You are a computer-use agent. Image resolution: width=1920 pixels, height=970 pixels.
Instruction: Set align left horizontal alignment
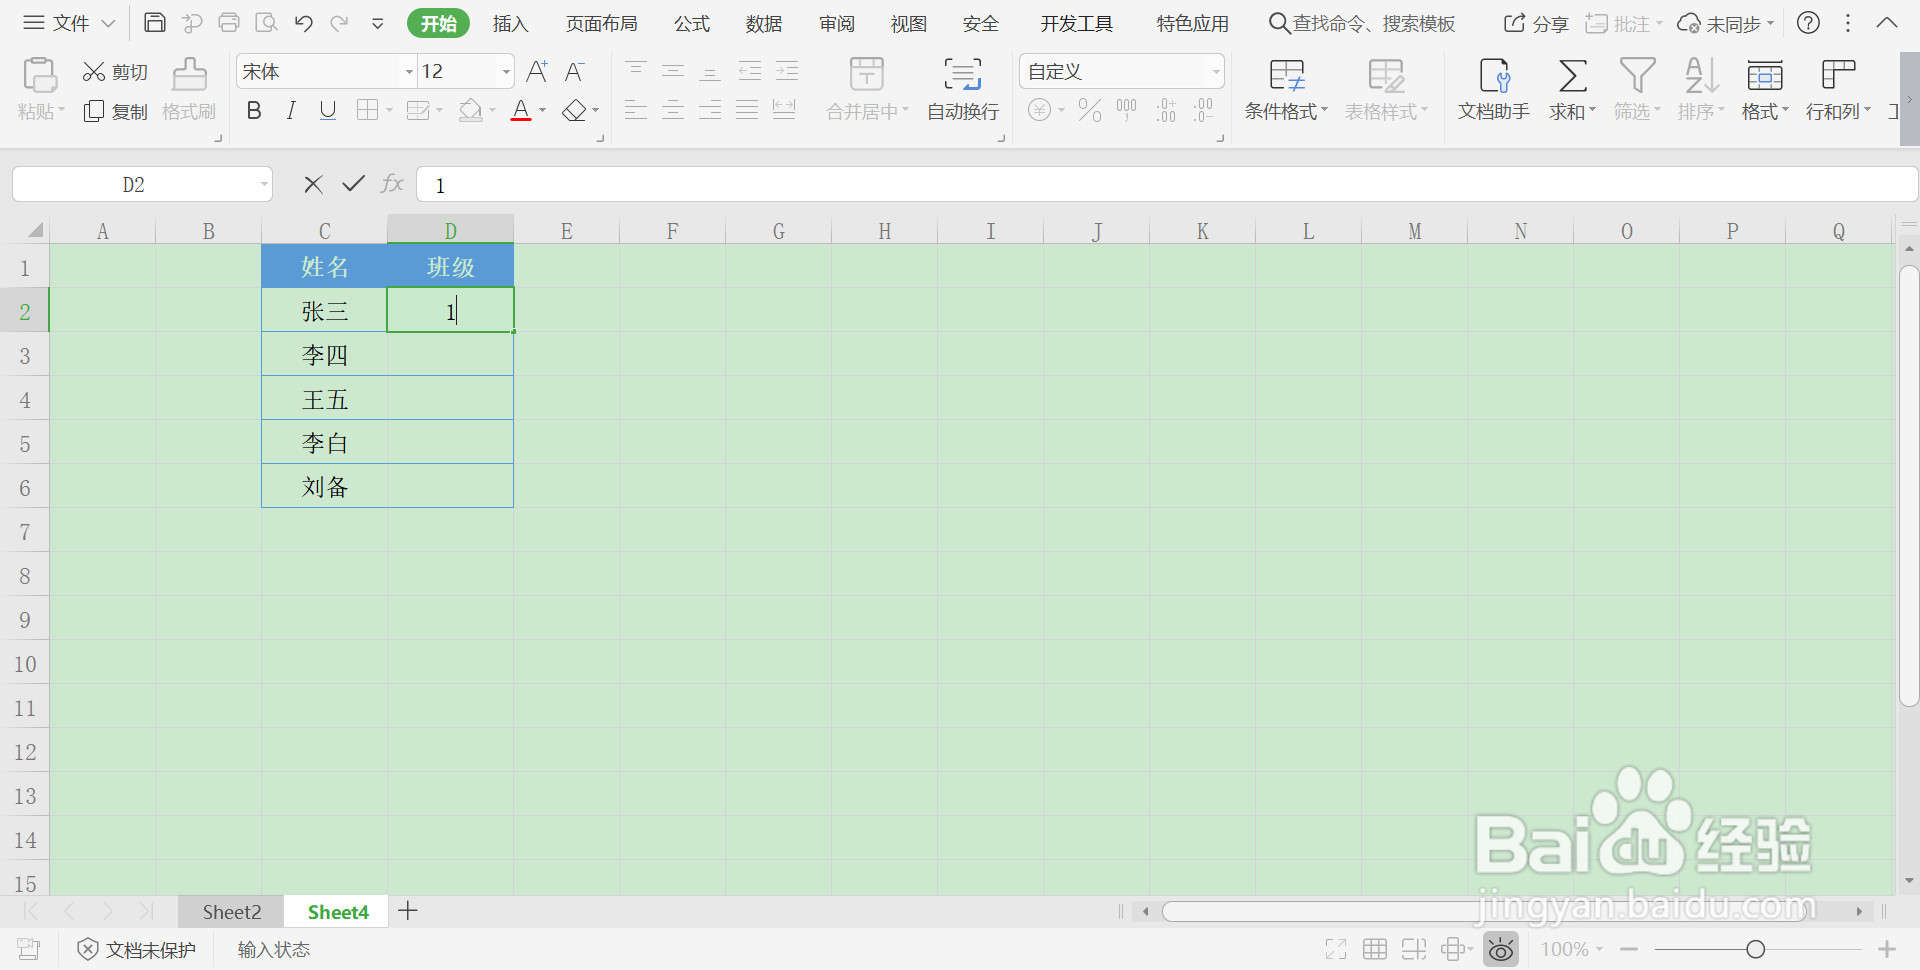(636, 110)
